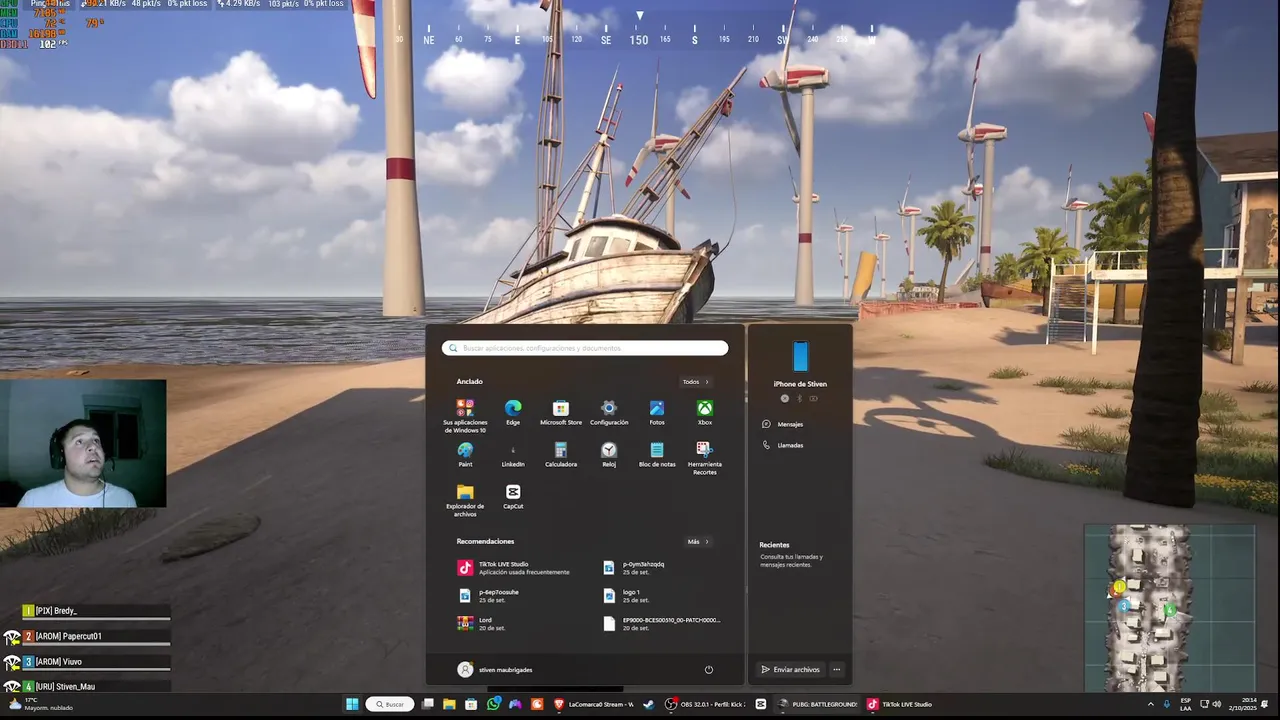This screenshot has height=720, width=1280.
Task: Click the PUBG minimap
Action: coord(1169,609)
